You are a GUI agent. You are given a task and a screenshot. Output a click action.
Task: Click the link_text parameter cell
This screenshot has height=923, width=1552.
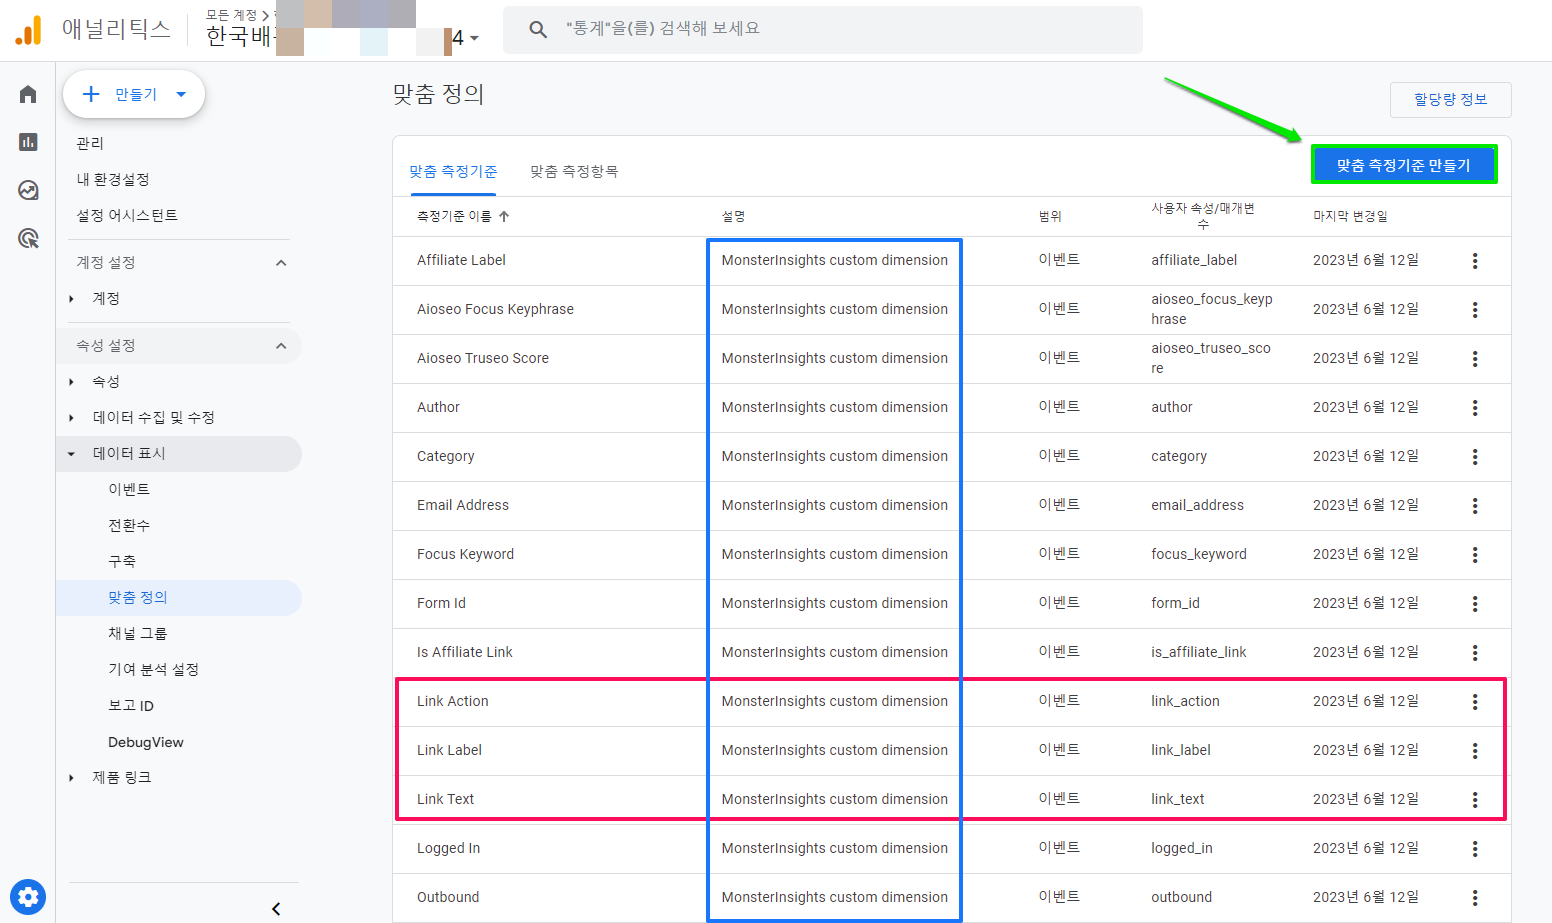click(x=1177, y=799)
